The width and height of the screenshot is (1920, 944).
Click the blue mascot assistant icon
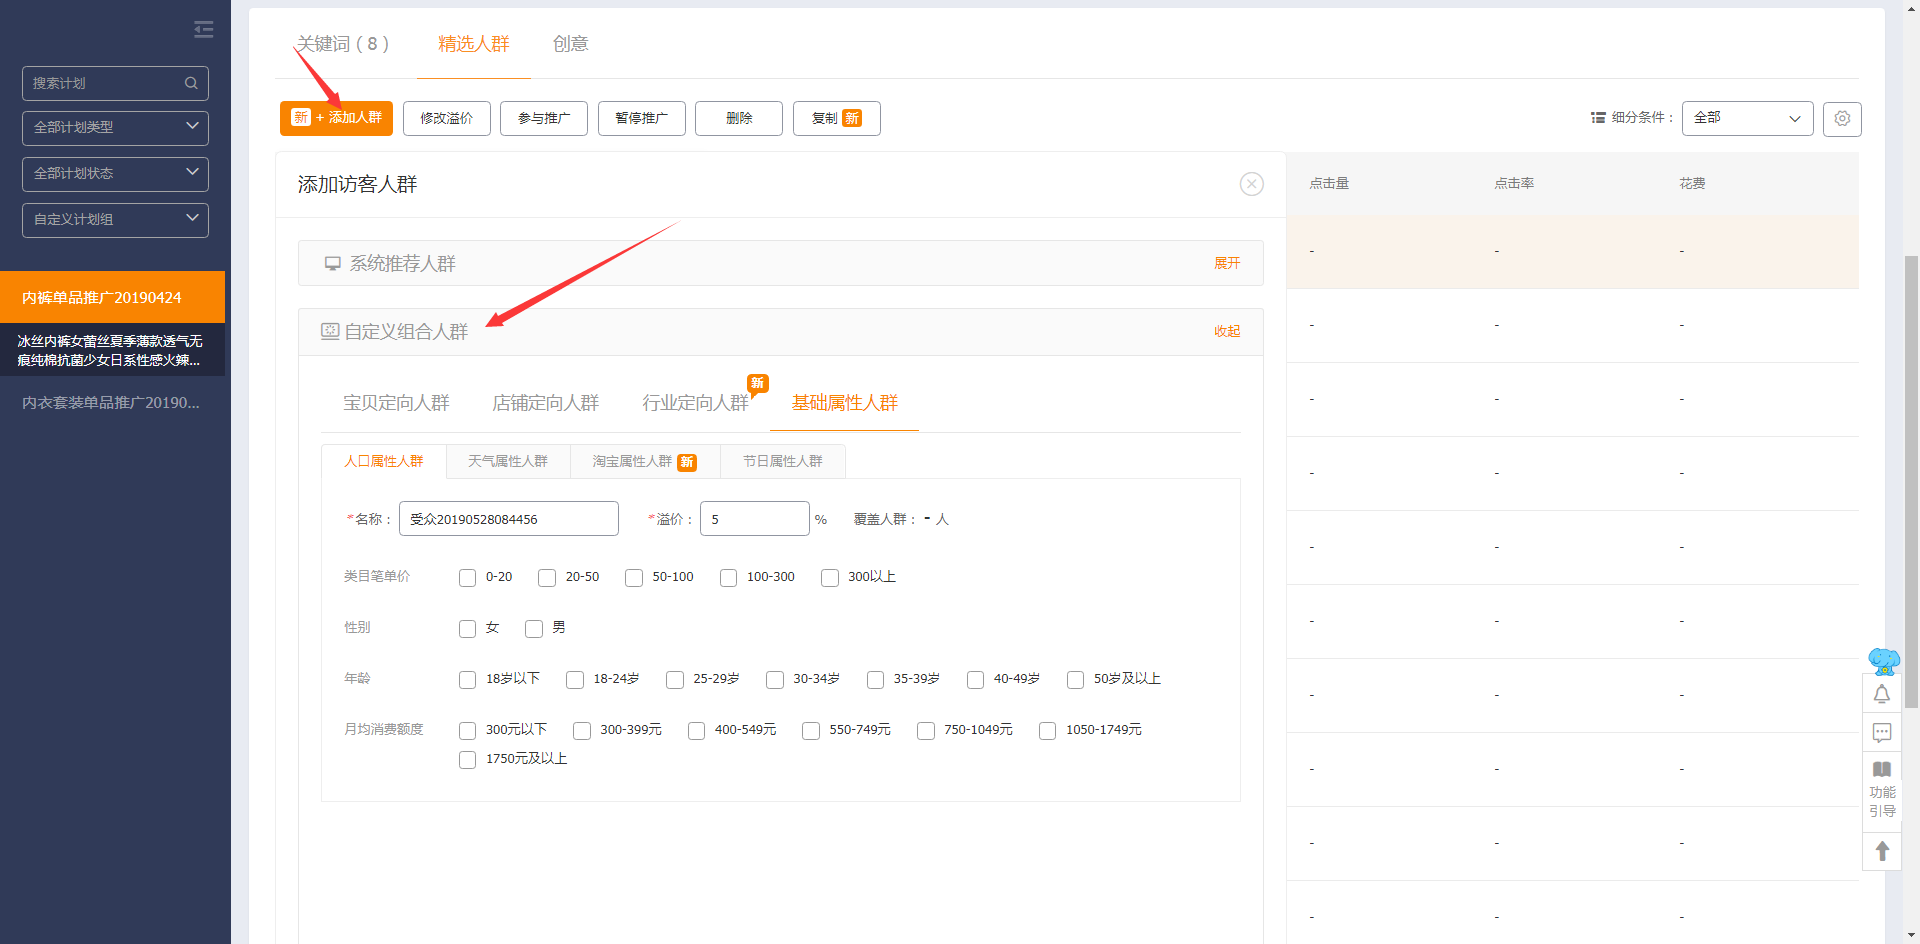(x=1883, y=660)
